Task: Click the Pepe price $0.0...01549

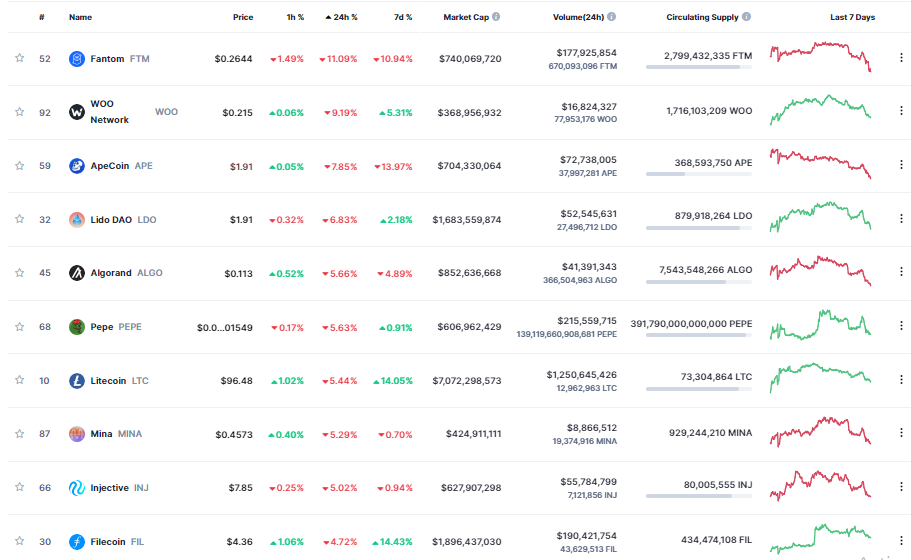Action: [x=225, y=328]
